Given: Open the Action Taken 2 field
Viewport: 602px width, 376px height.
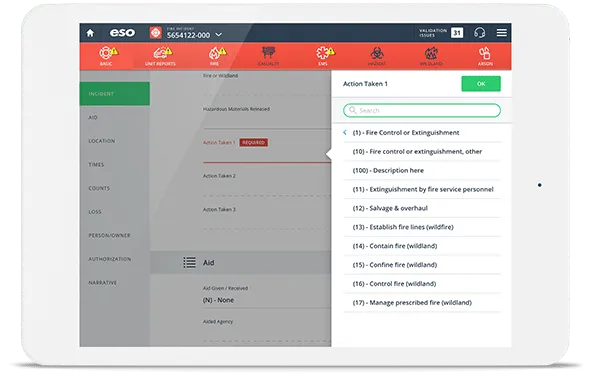Looking at the screenshot, I should click(267, 184).
